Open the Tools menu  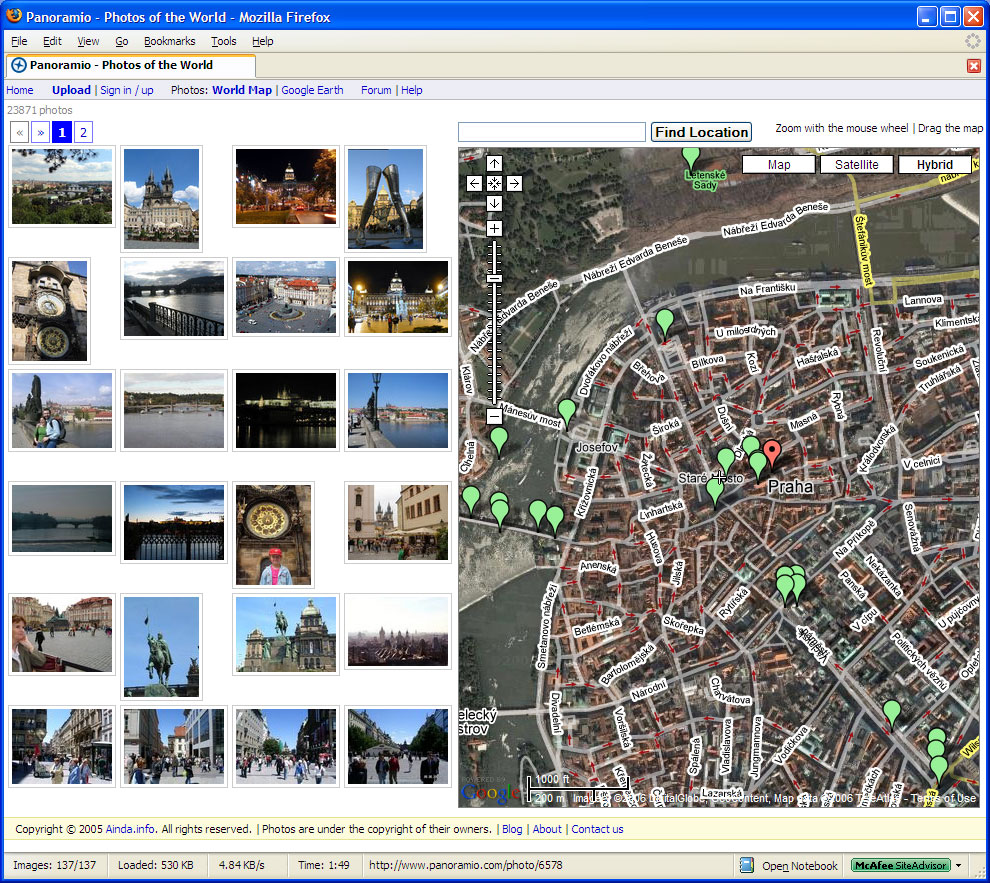(223, 41)
